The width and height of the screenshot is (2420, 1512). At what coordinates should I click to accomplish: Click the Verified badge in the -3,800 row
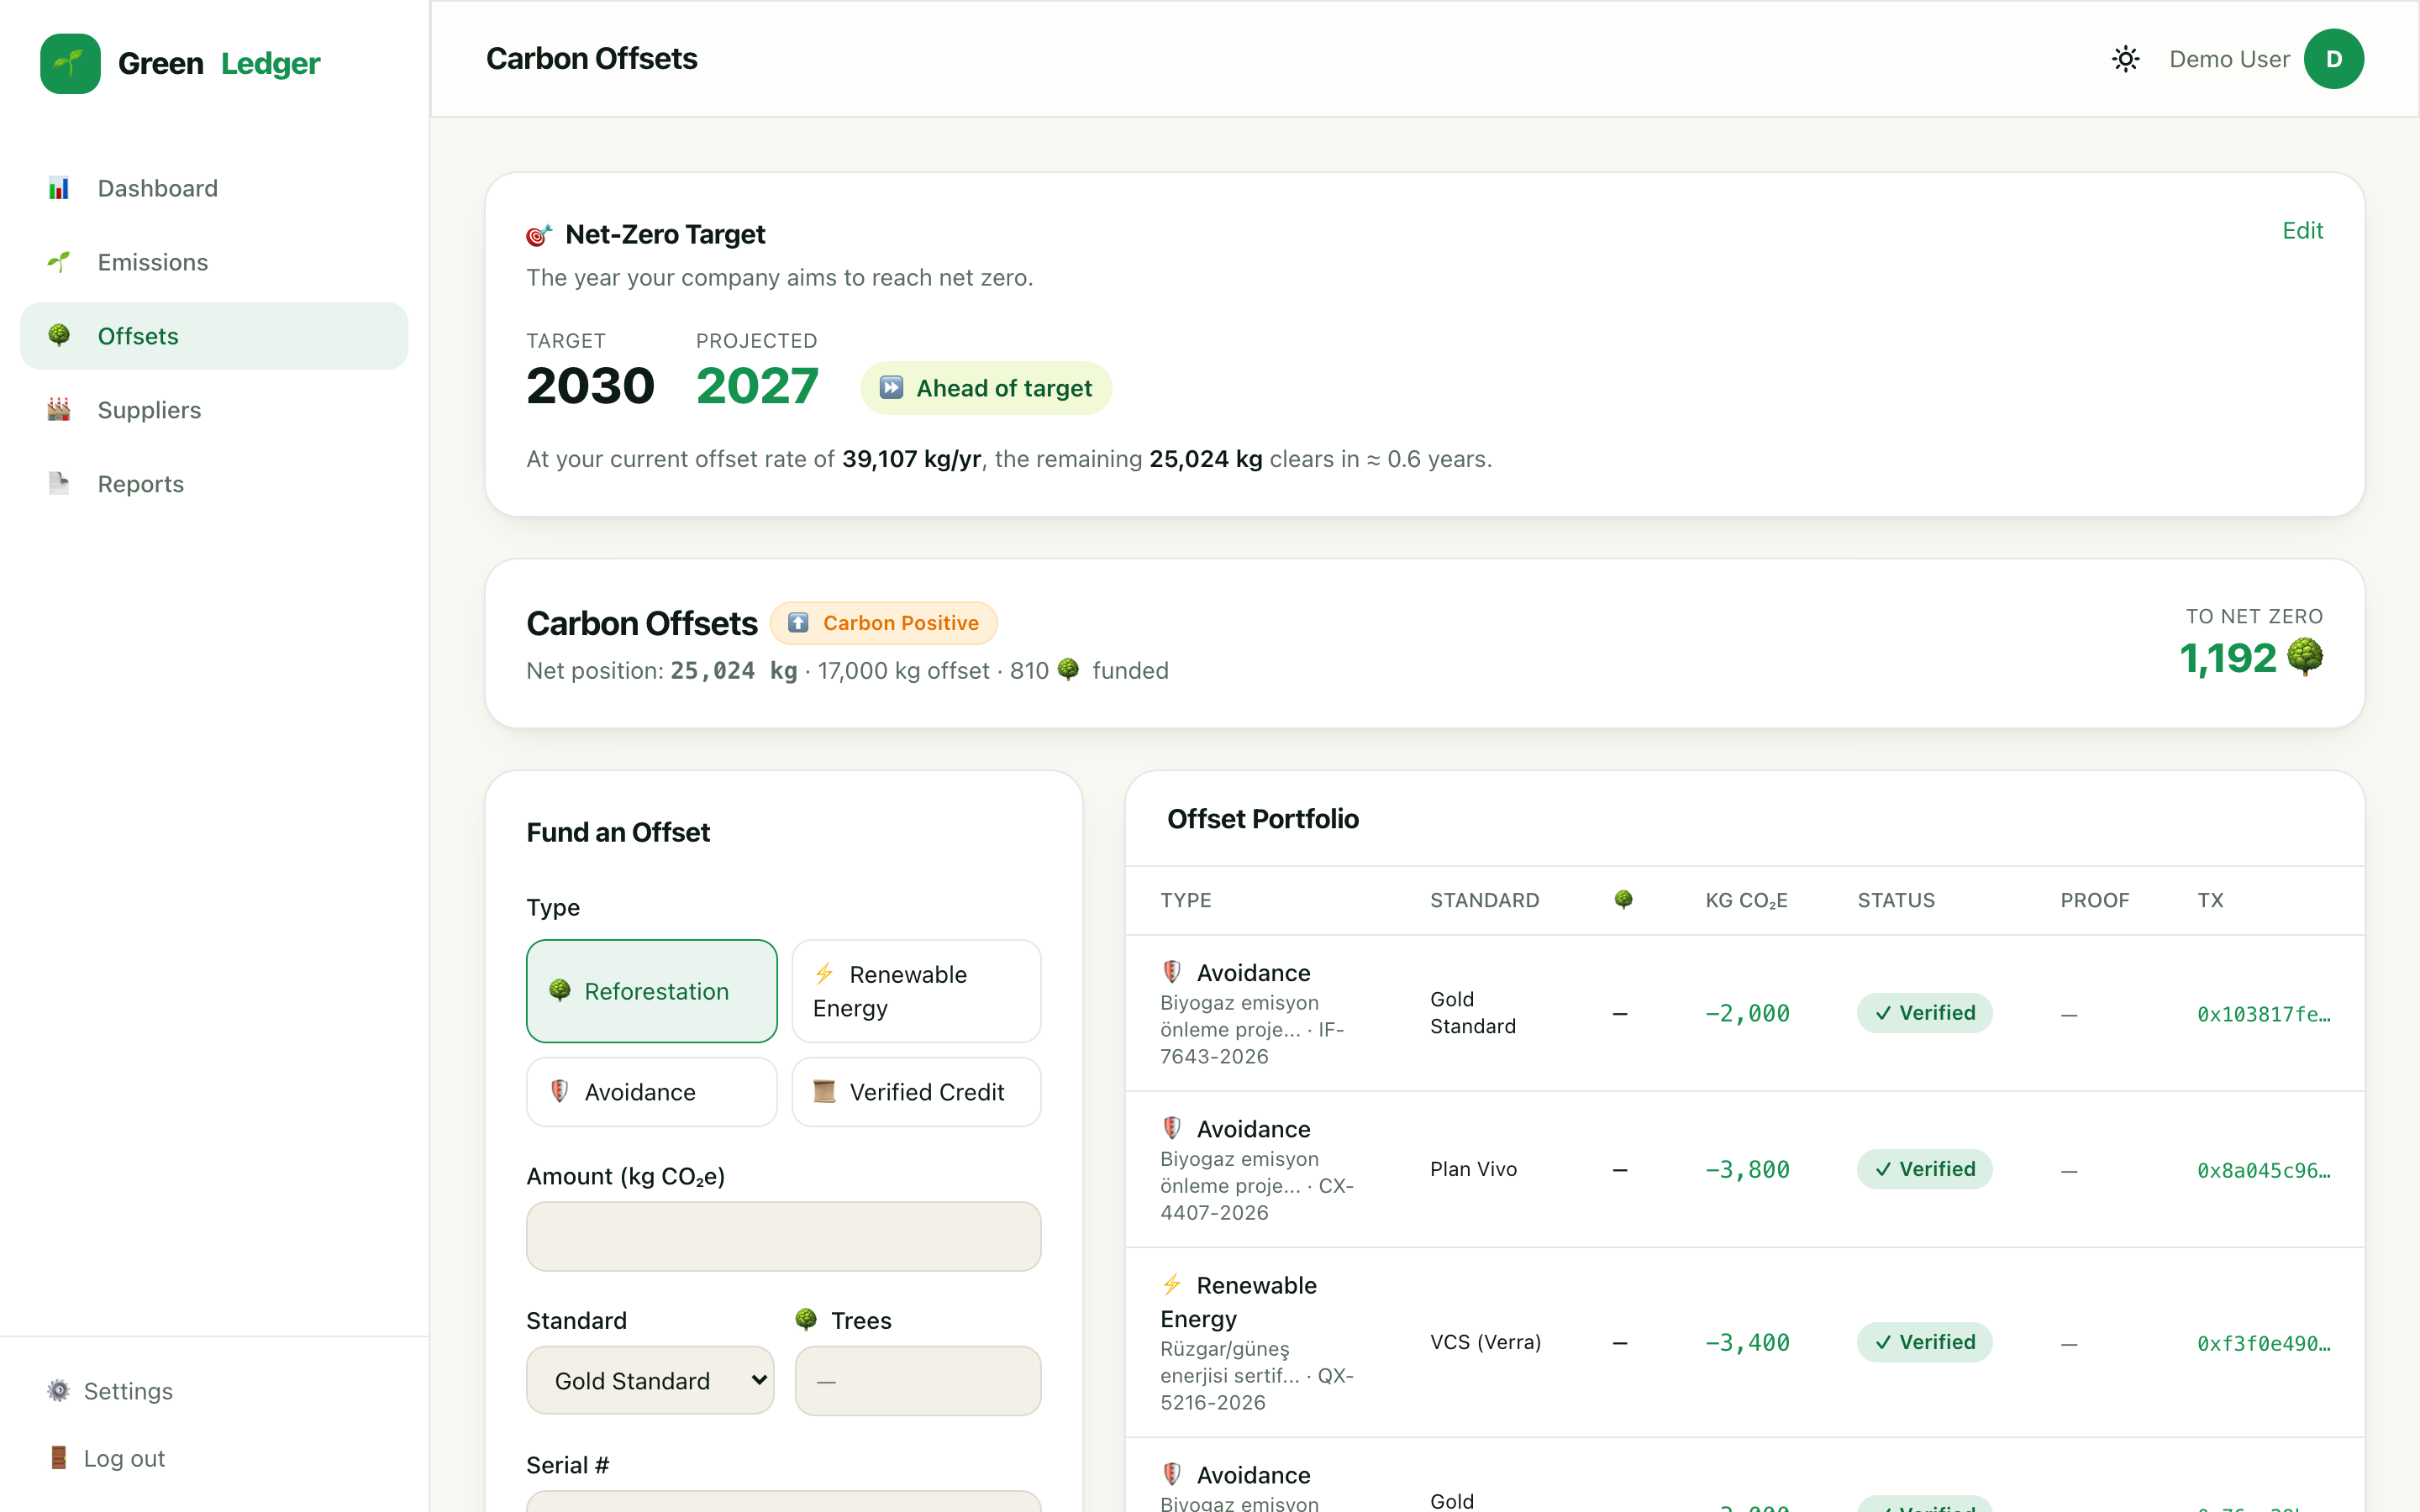tap(1924, 1169)
